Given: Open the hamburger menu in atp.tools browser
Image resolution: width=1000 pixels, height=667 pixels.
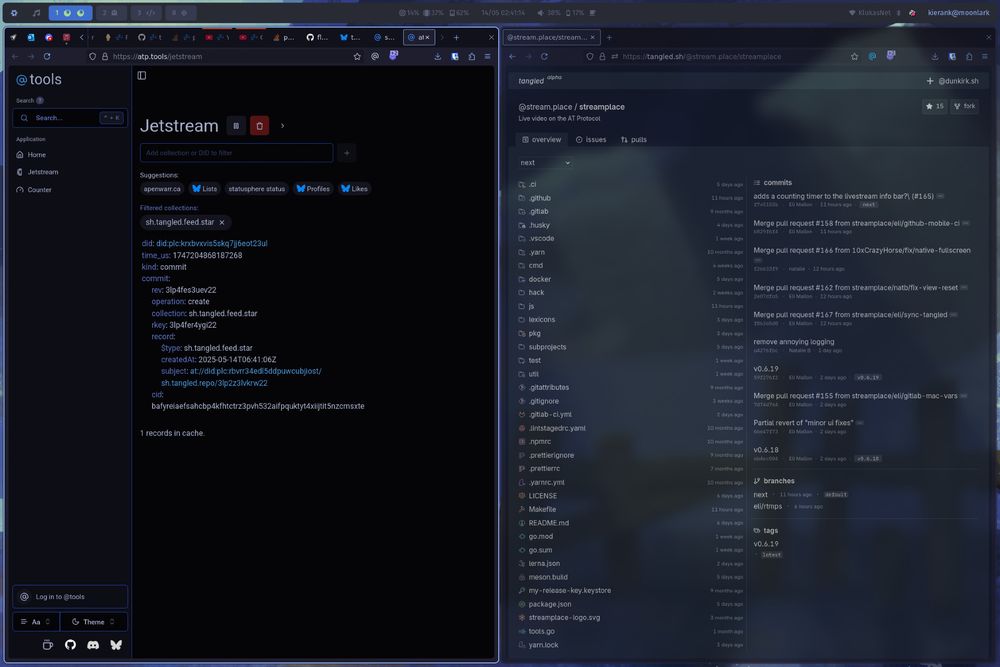Looking at the screenshot, I should 487,56.
